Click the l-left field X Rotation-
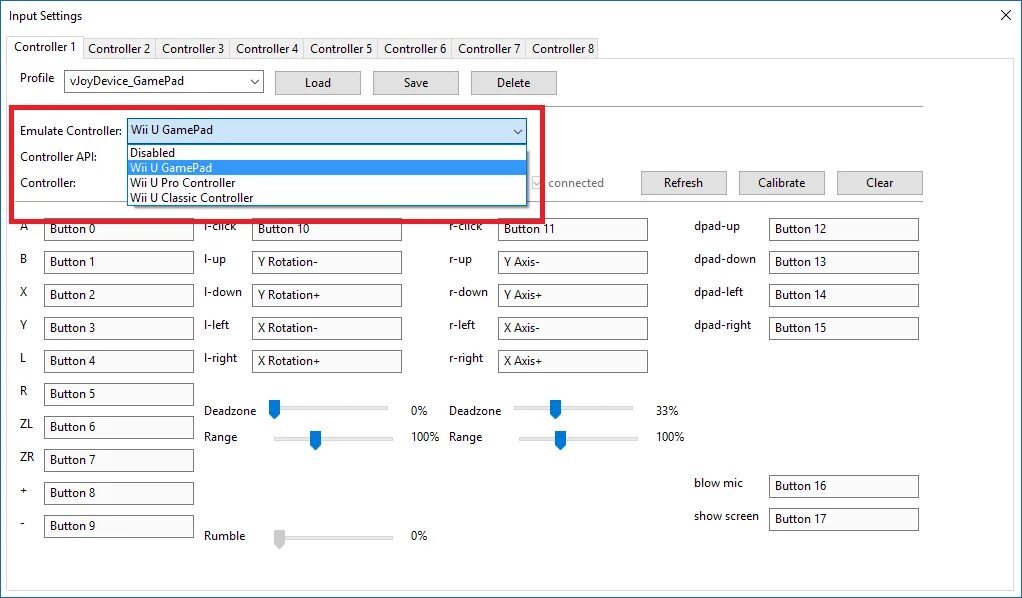 [x=327, y=328]
